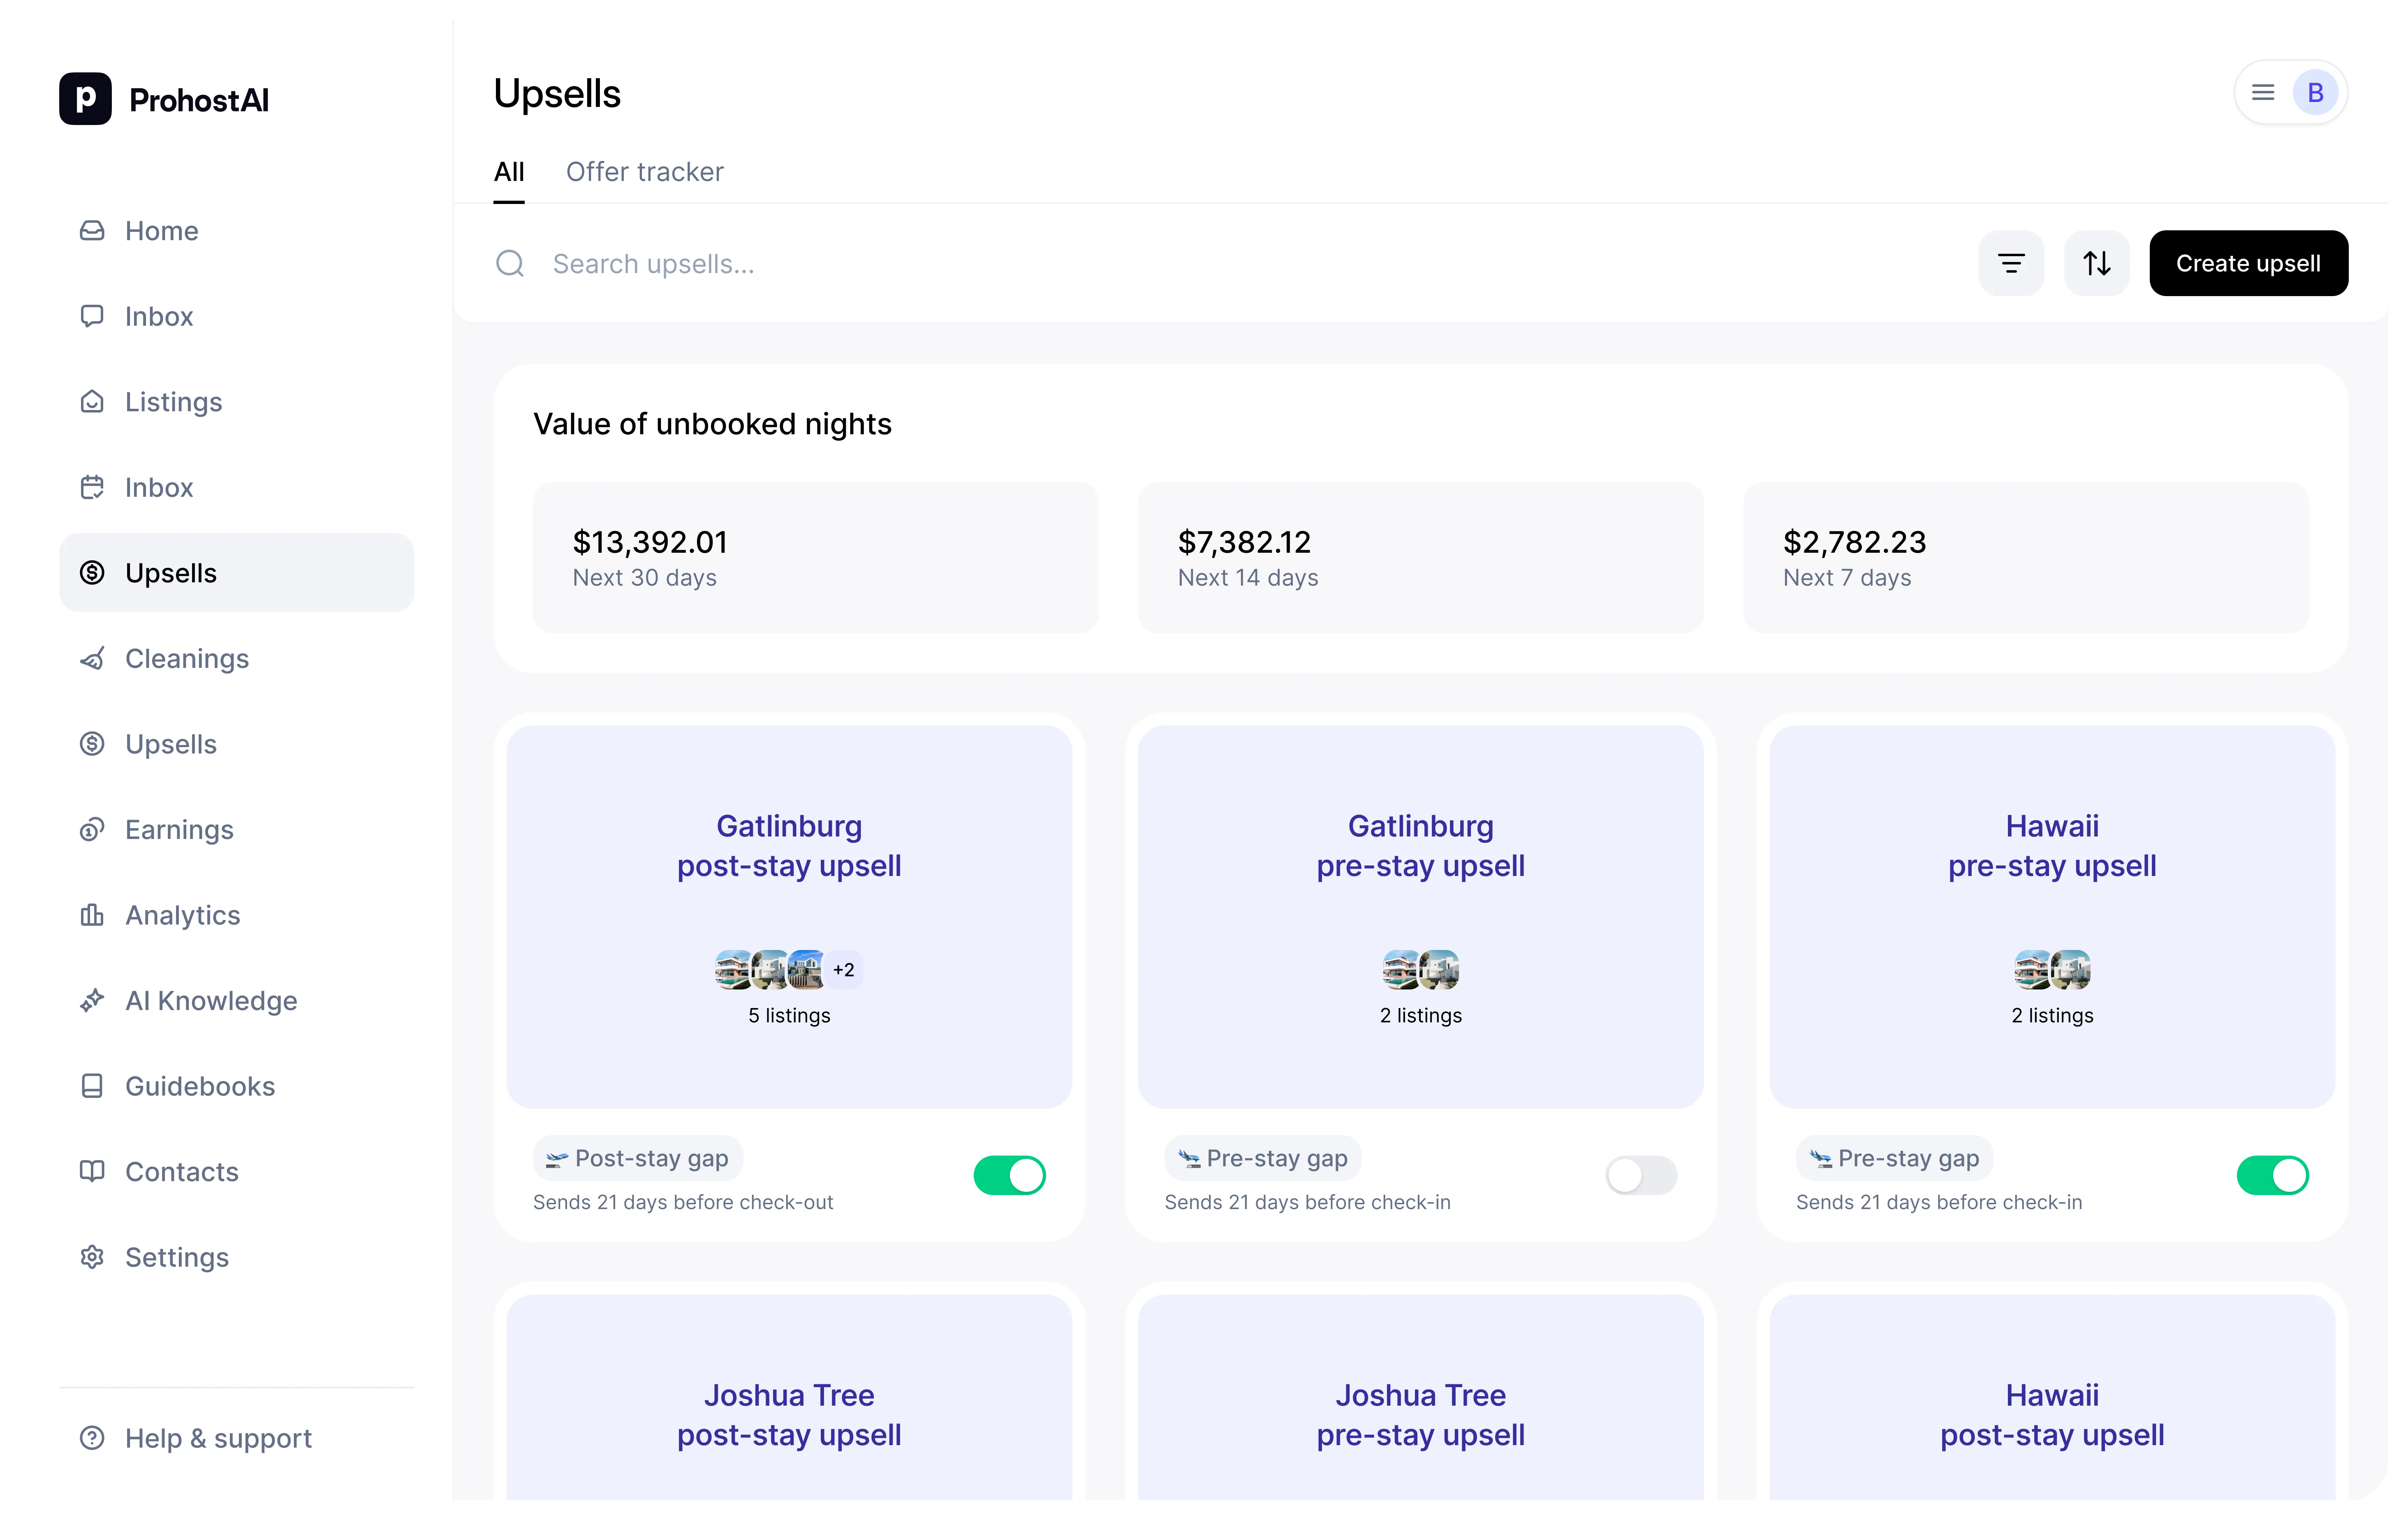Click the Guidebooks book icon
Viewport: 2408px width, 1520px height.
click(x=92, y=1086)
